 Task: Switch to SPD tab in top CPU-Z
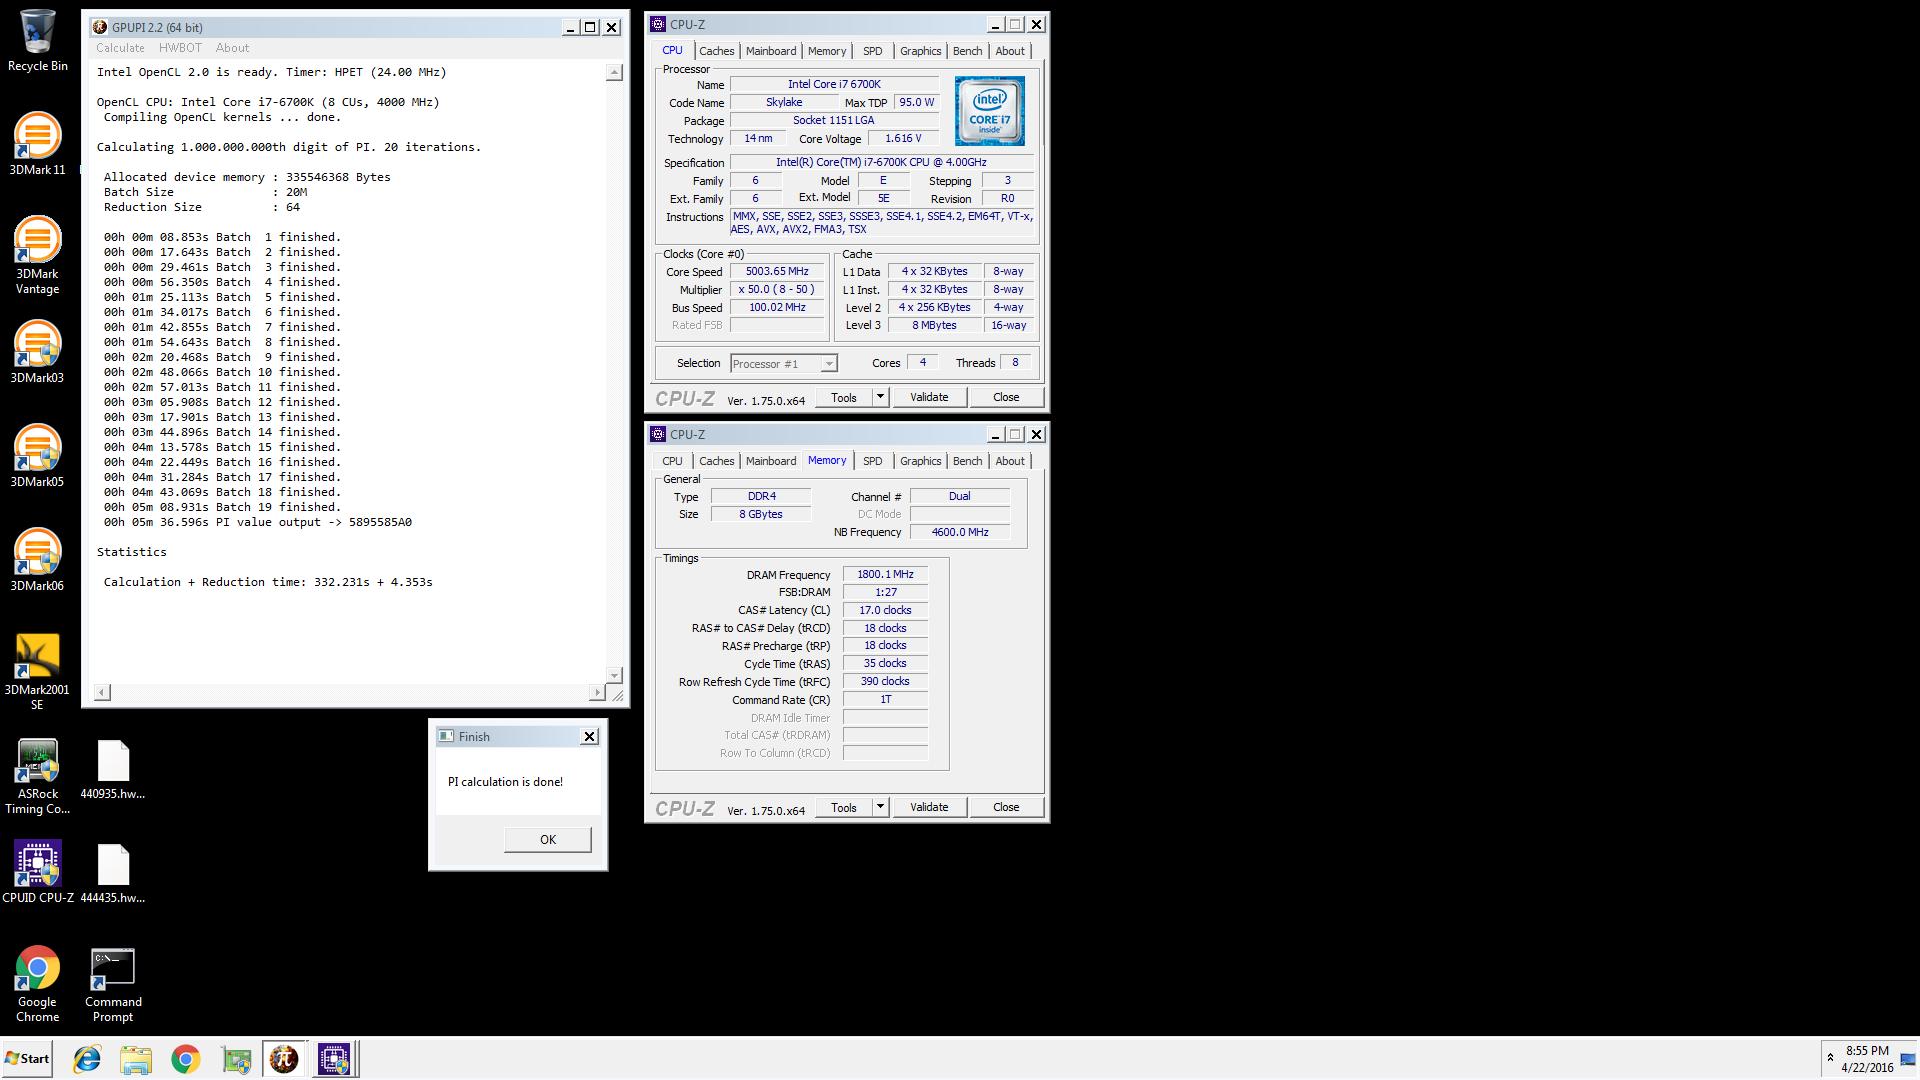pos(873,51)
